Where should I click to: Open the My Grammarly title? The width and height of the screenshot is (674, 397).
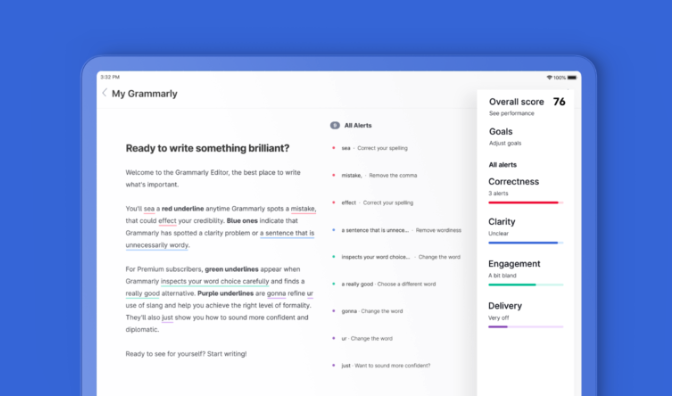(x=144, y=94)
